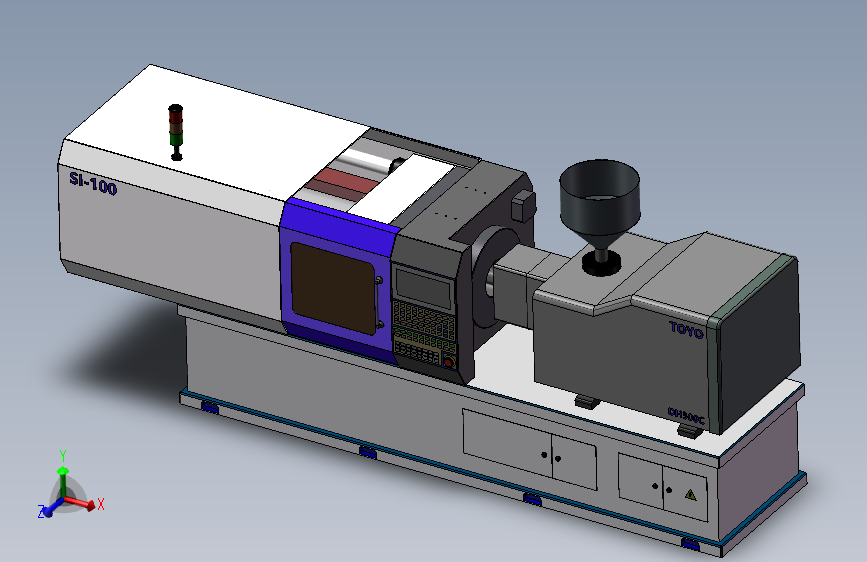Select the dark window of the blue safety door
Screen dimensions: 867x562
[x=333, y=287]
